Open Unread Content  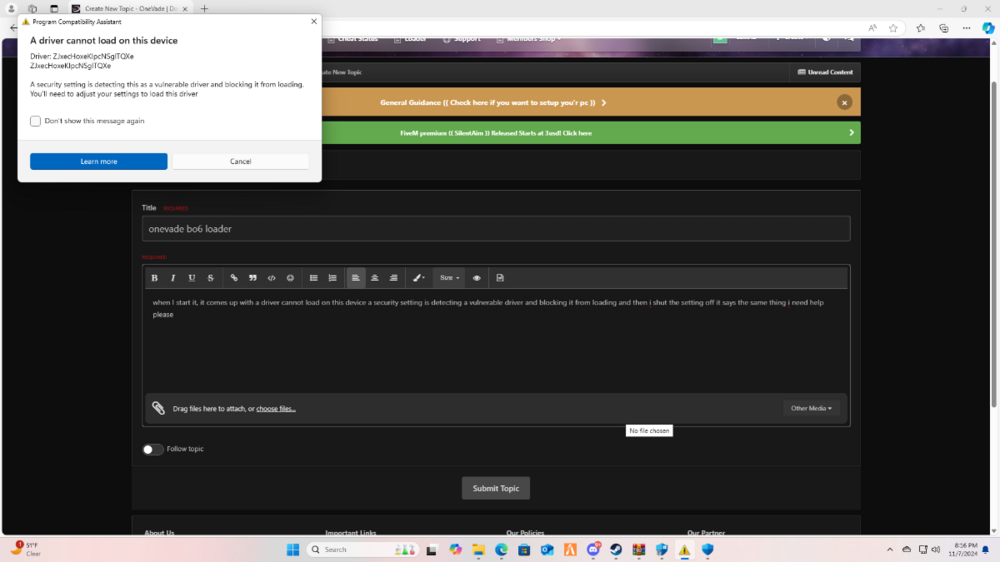point(825,72)
